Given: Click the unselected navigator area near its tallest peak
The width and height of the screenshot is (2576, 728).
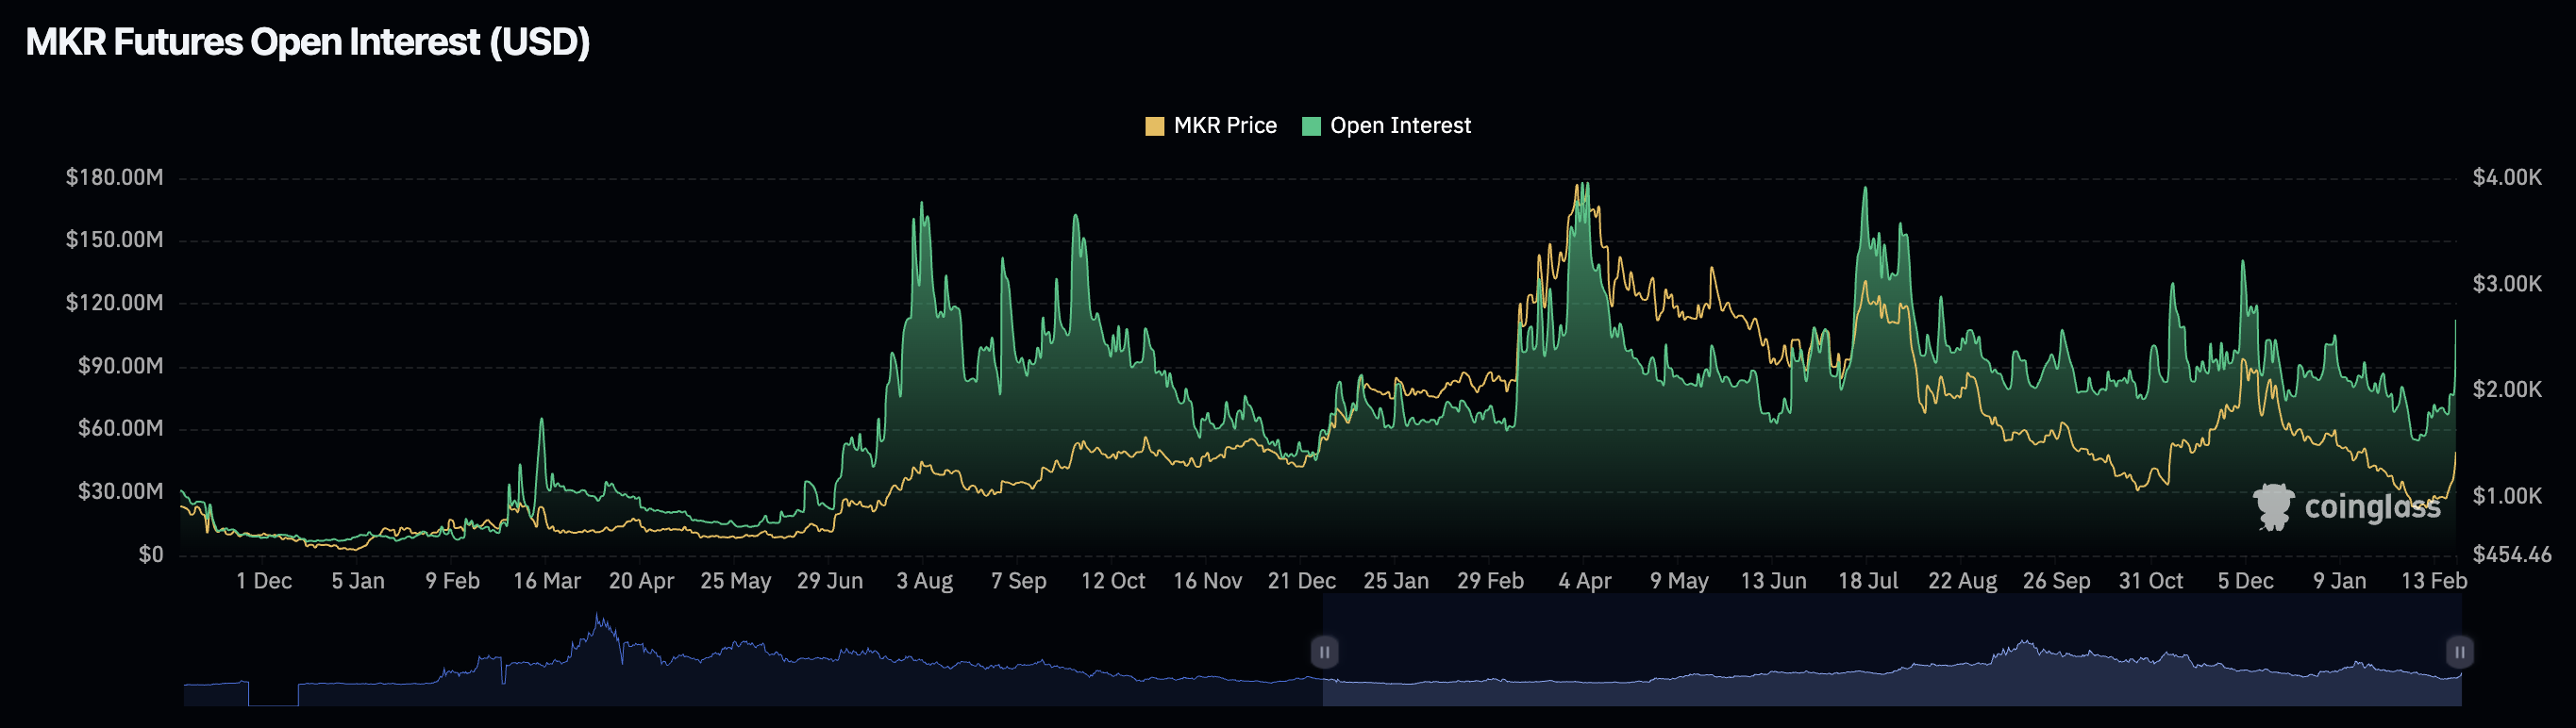Looking at the screenshot, I should (602, 650).
